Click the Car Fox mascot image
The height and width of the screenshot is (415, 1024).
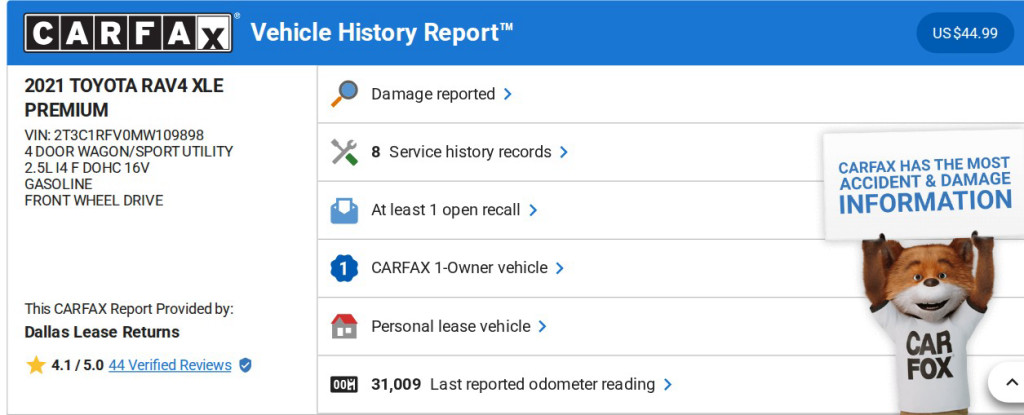click(925, 320)
